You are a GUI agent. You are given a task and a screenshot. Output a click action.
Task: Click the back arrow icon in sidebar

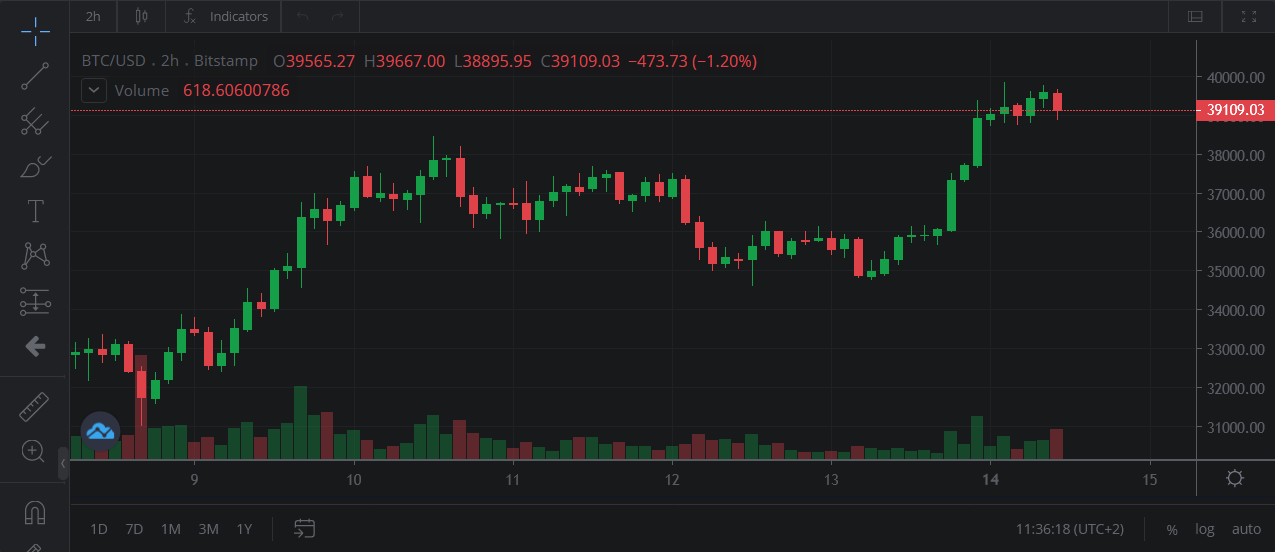(35, 346)
